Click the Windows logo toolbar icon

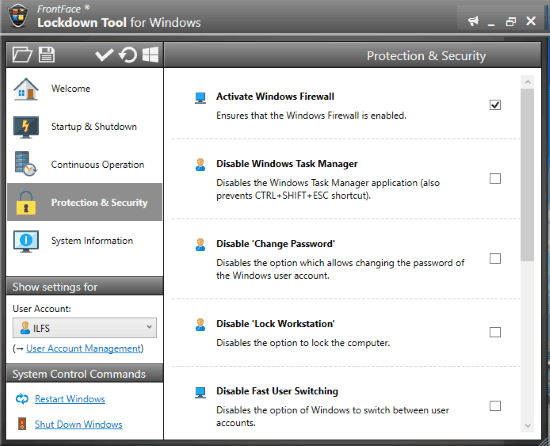[150, 55]
